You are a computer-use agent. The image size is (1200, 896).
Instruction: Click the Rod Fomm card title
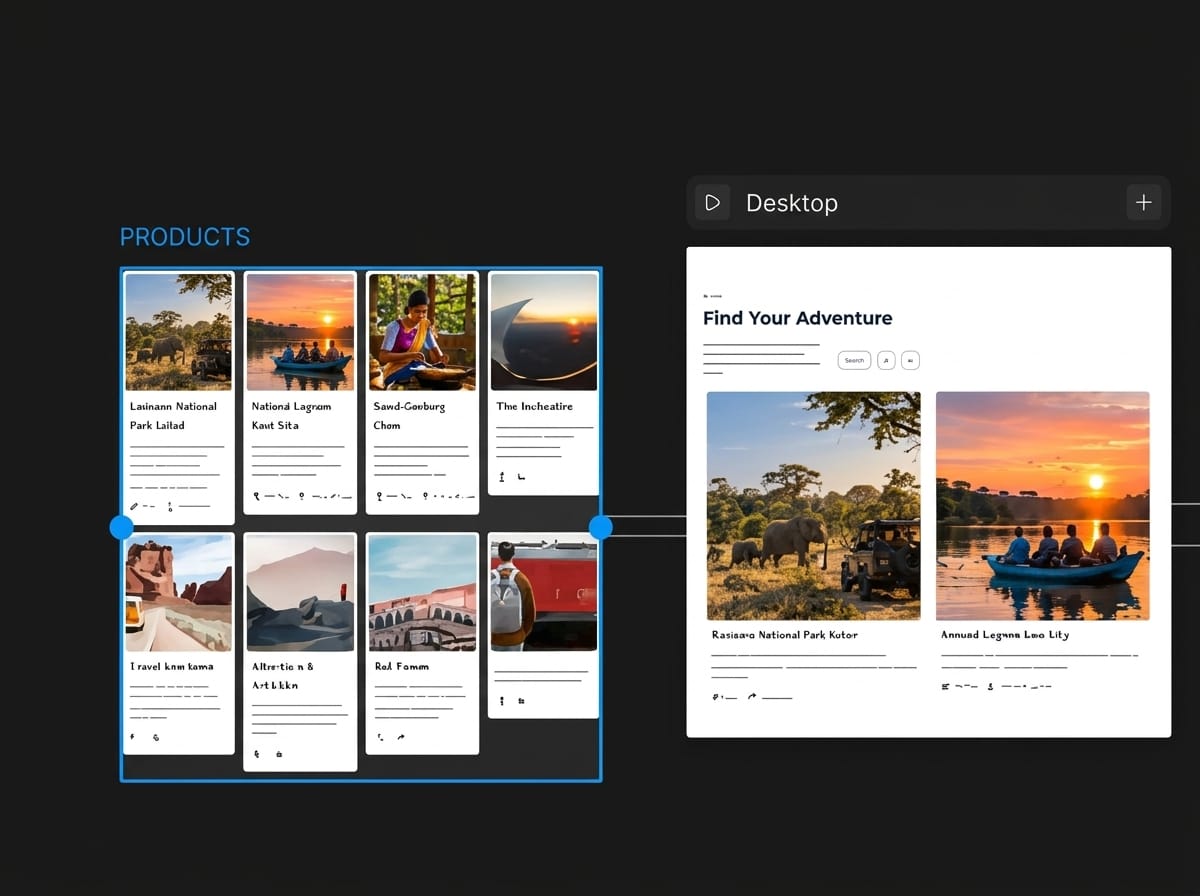click(x=402, y=666)
